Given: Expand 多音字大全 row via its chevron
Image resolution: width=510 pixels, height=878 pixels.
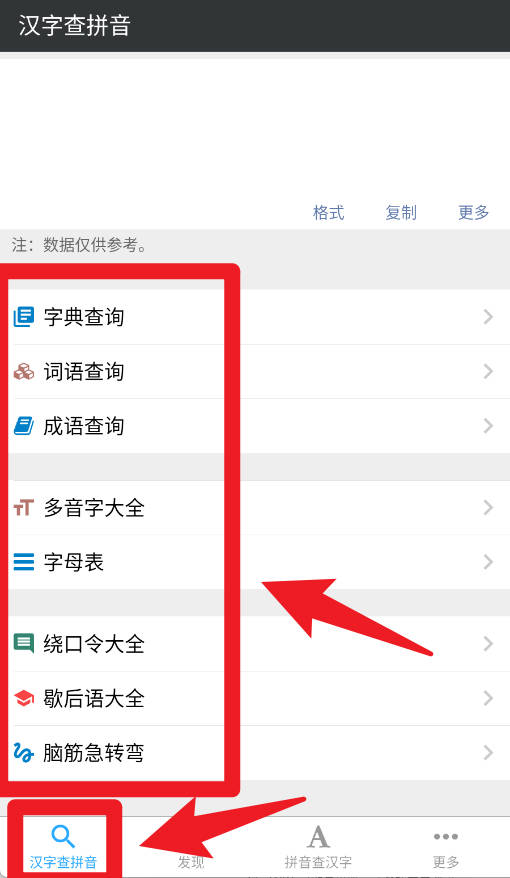Looking at the screenshot, I should [488, 508].
